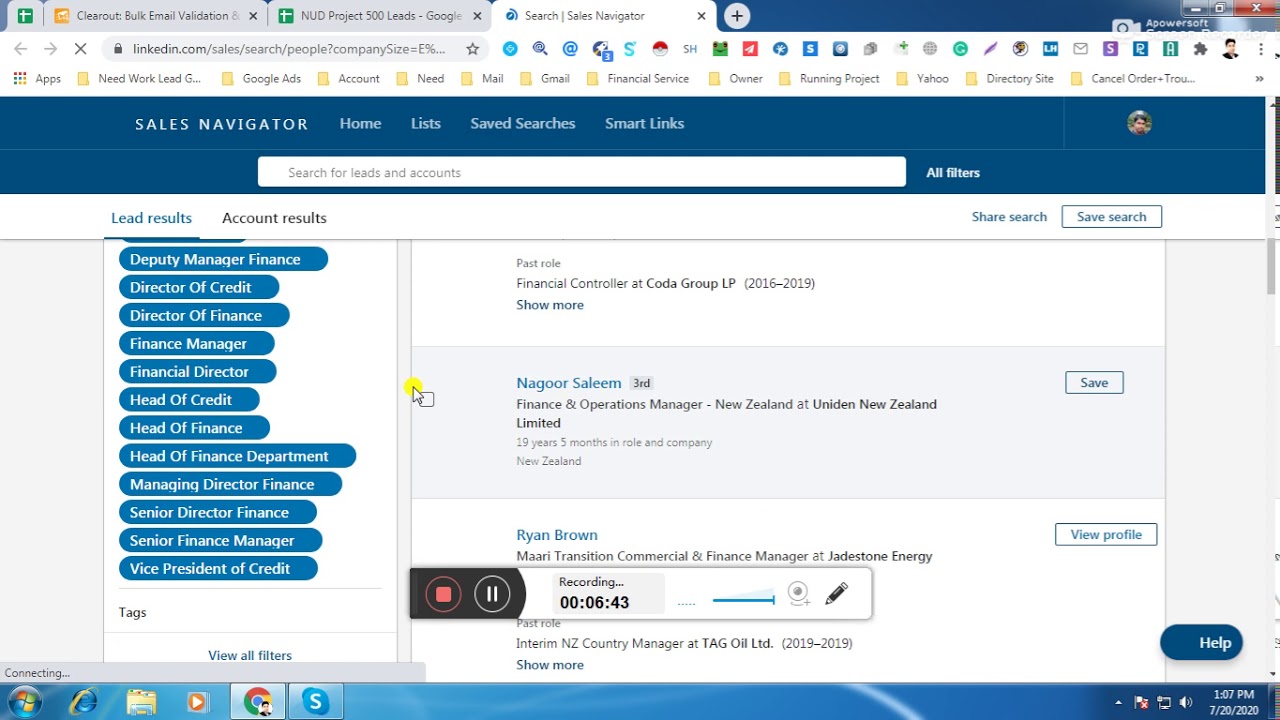Open a new Chrome tab
Viewport: 1280px width, 720px height.
point(737,16)
